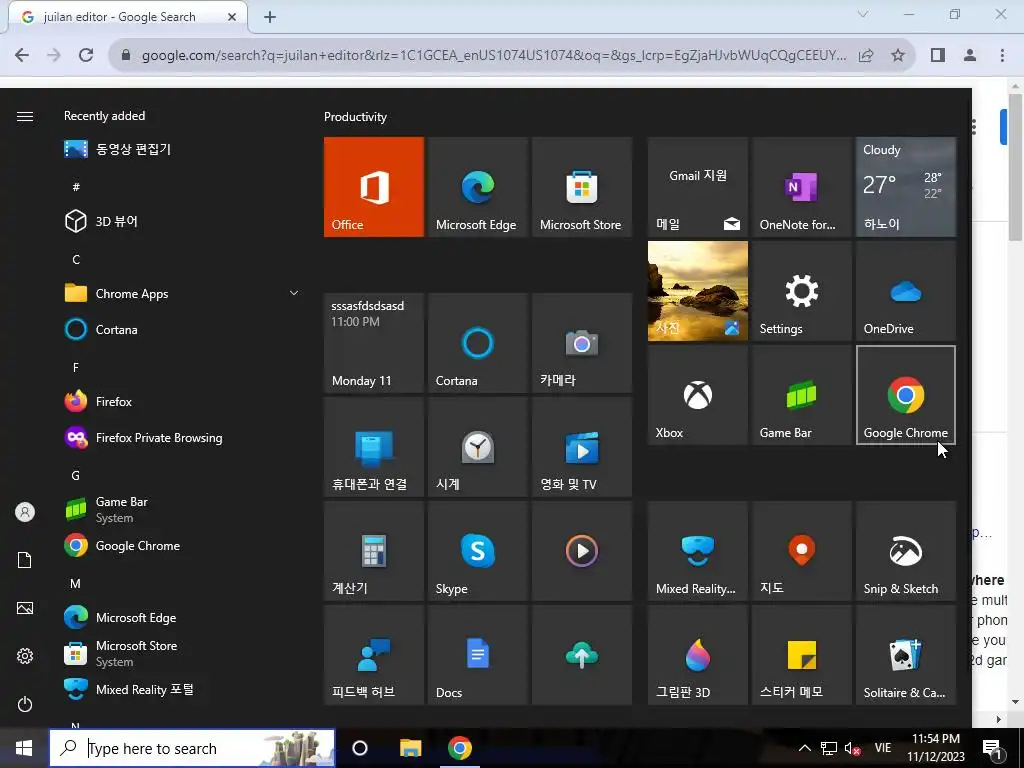Image resolution: width=1024 pixels, height=768 pixels.
Task: Open the user account icon in Start sidebar
Action: (x=25, y=512)
